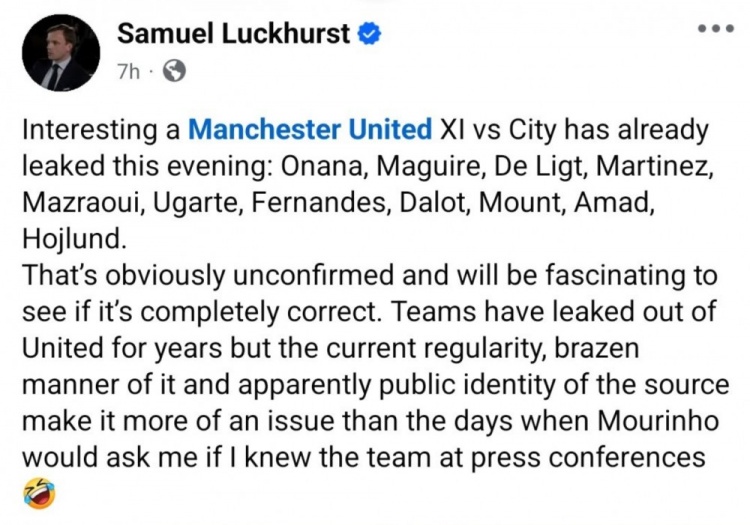Viewport: 750px width, 525px height.
Task: Follow the Manchester United tagged link
Action: (311, 130)
